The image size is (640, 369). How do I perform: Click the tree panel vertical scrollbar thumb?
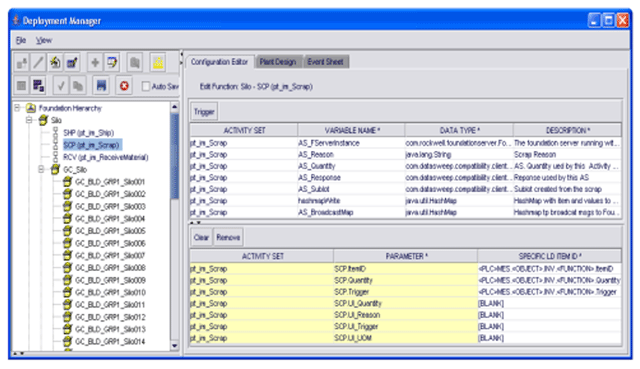pyautogui.click(x=175, y=156)
